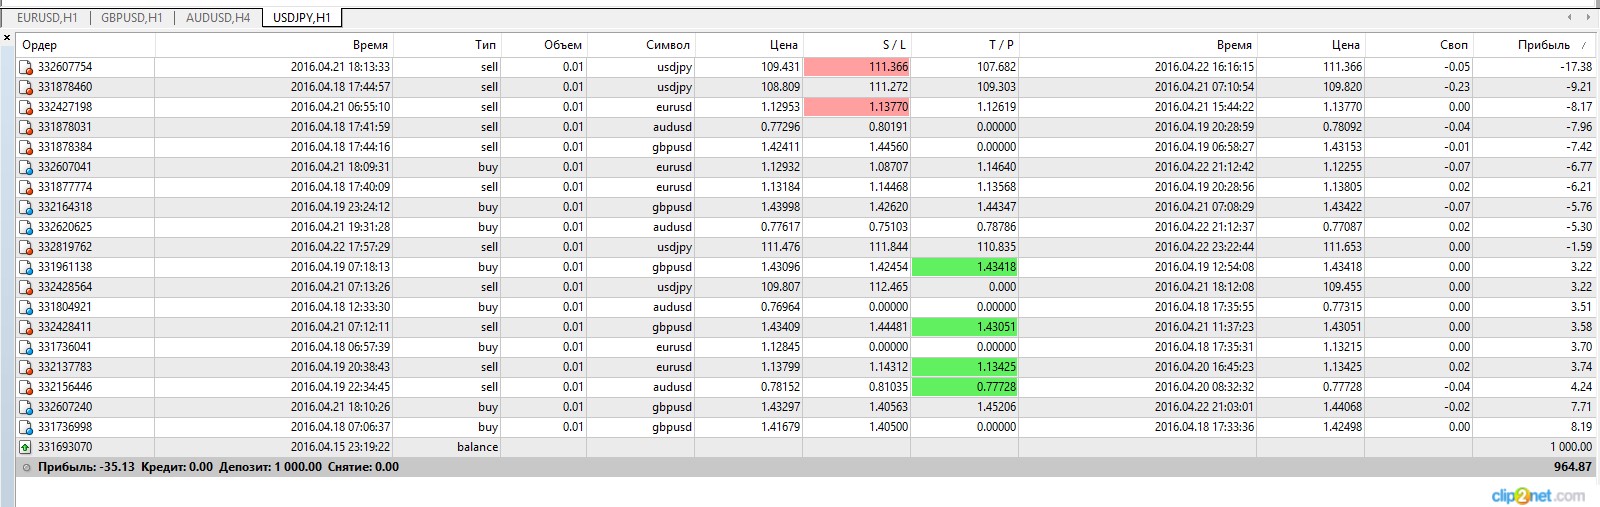Click the S / L column header
This screenshot has height=507, width=1600.
(x=857, y=45)
